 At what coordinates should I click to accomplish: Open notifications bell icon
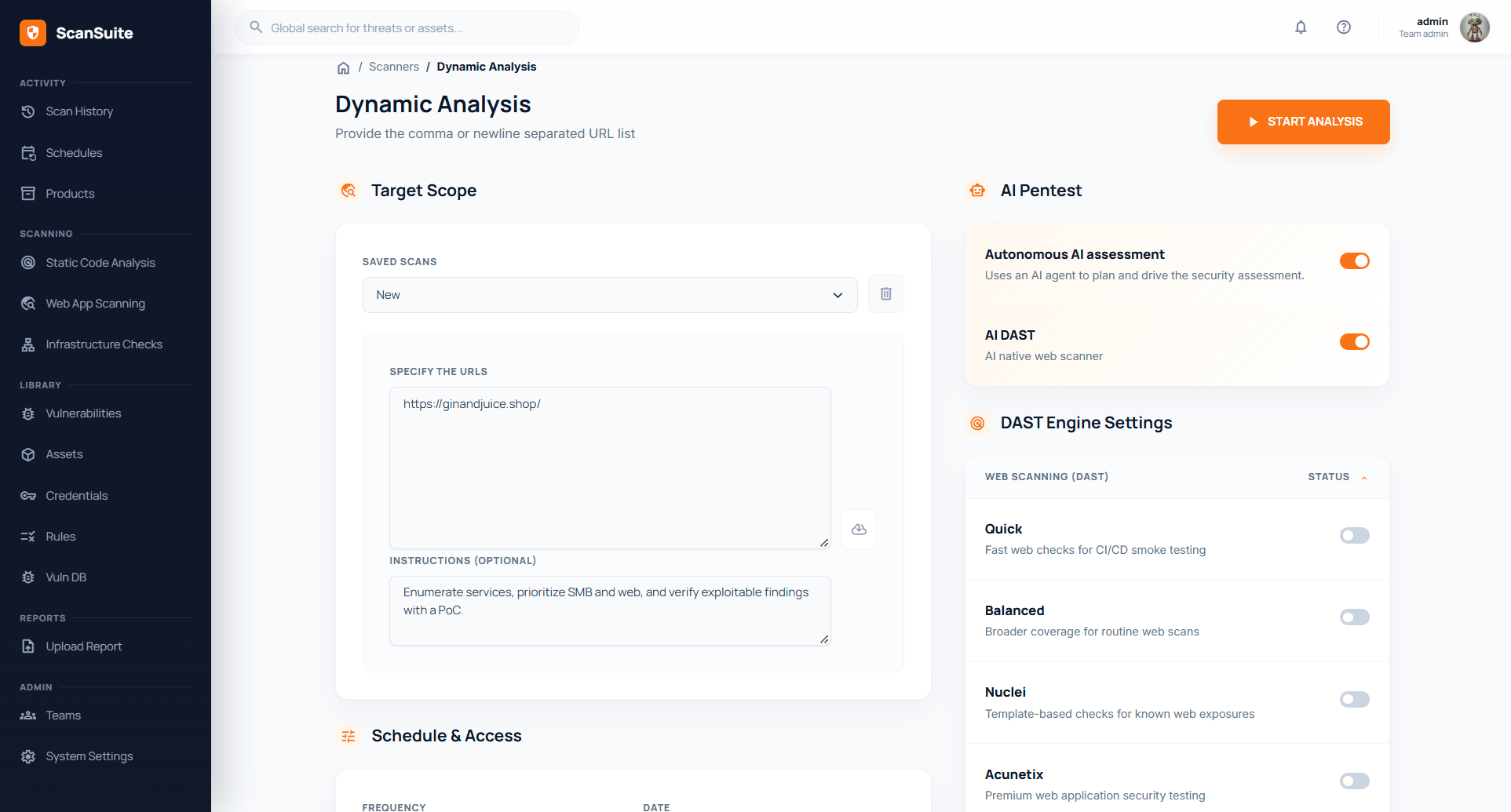click(x=1301, y=28)
